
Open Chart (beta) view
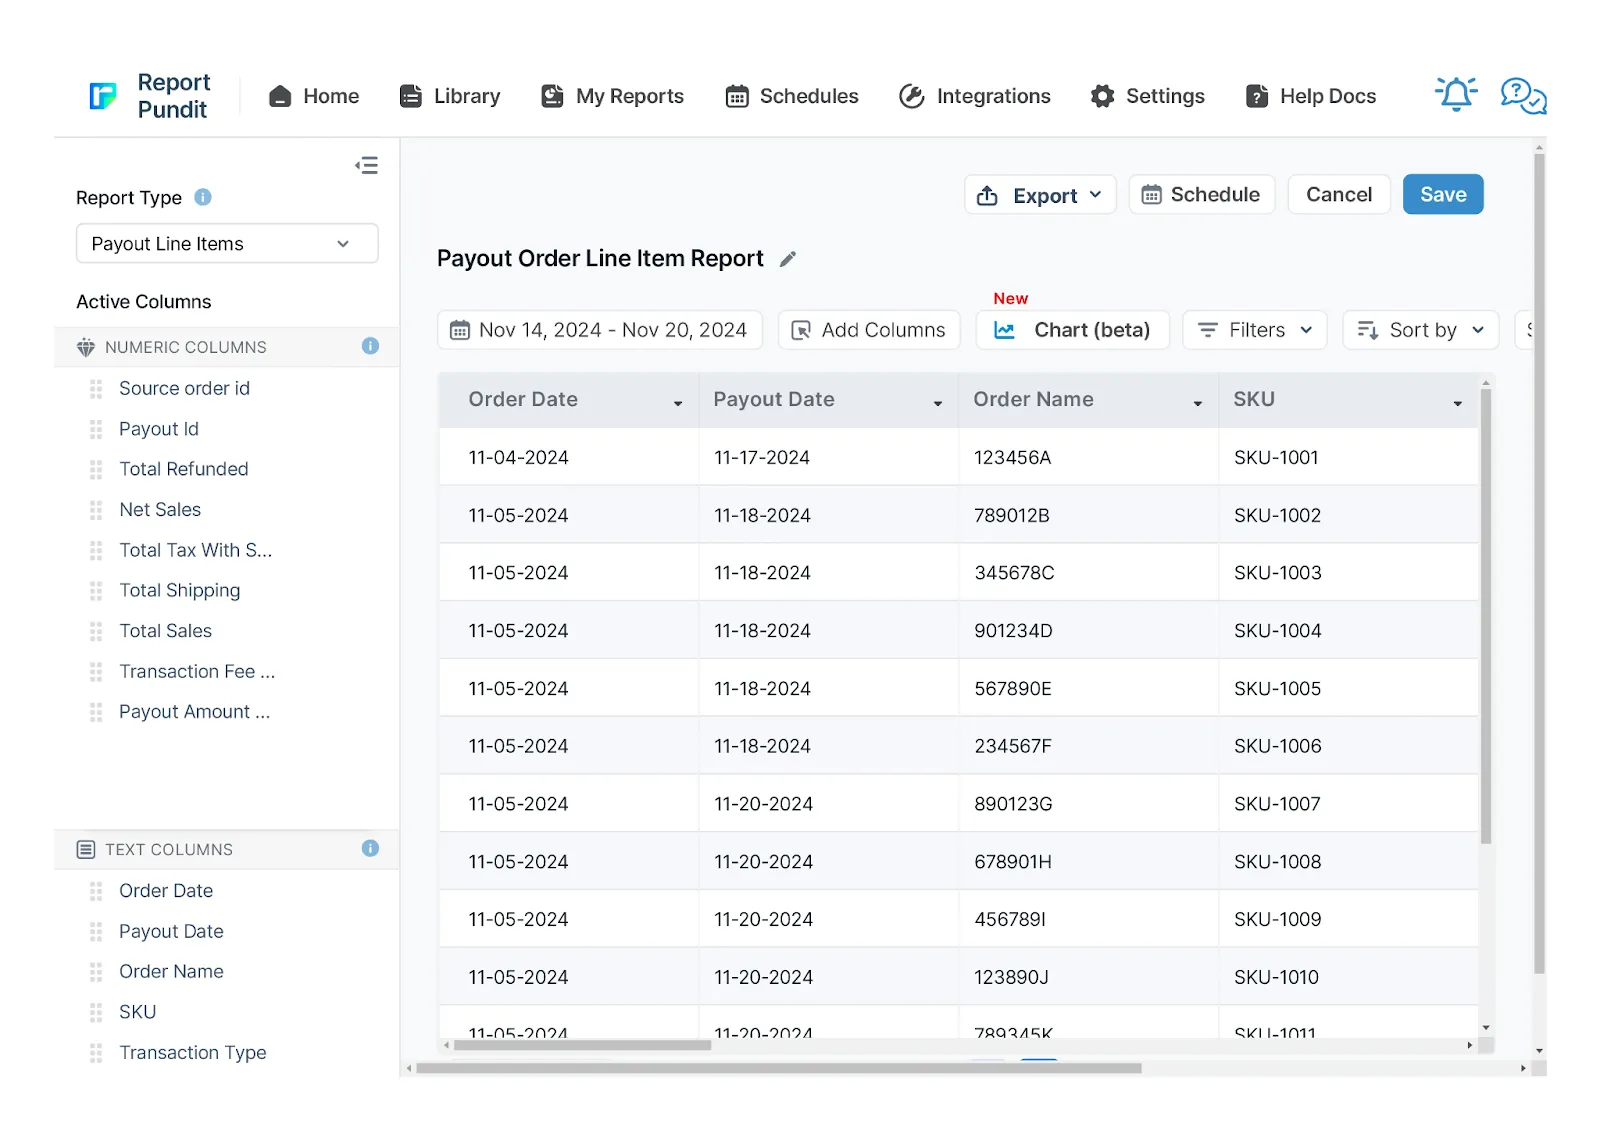(1073, 330)
